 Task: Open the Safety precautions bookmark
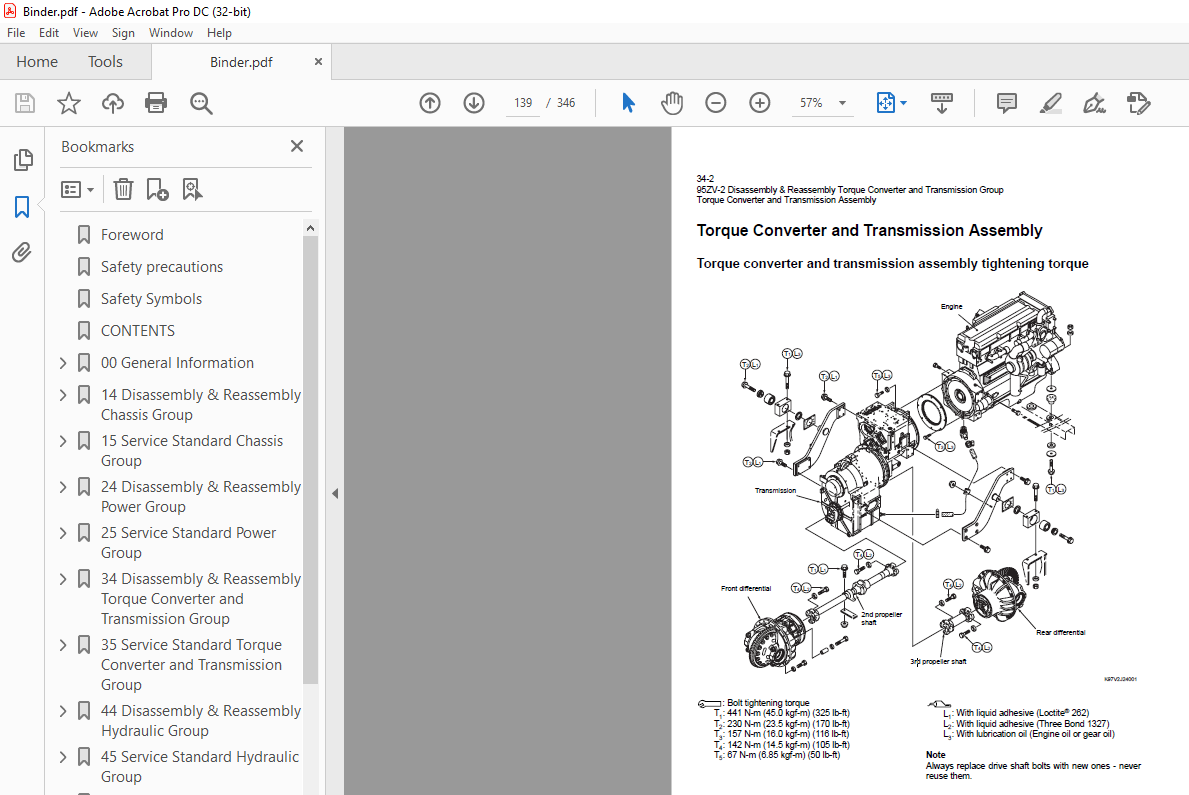point(161,267)
